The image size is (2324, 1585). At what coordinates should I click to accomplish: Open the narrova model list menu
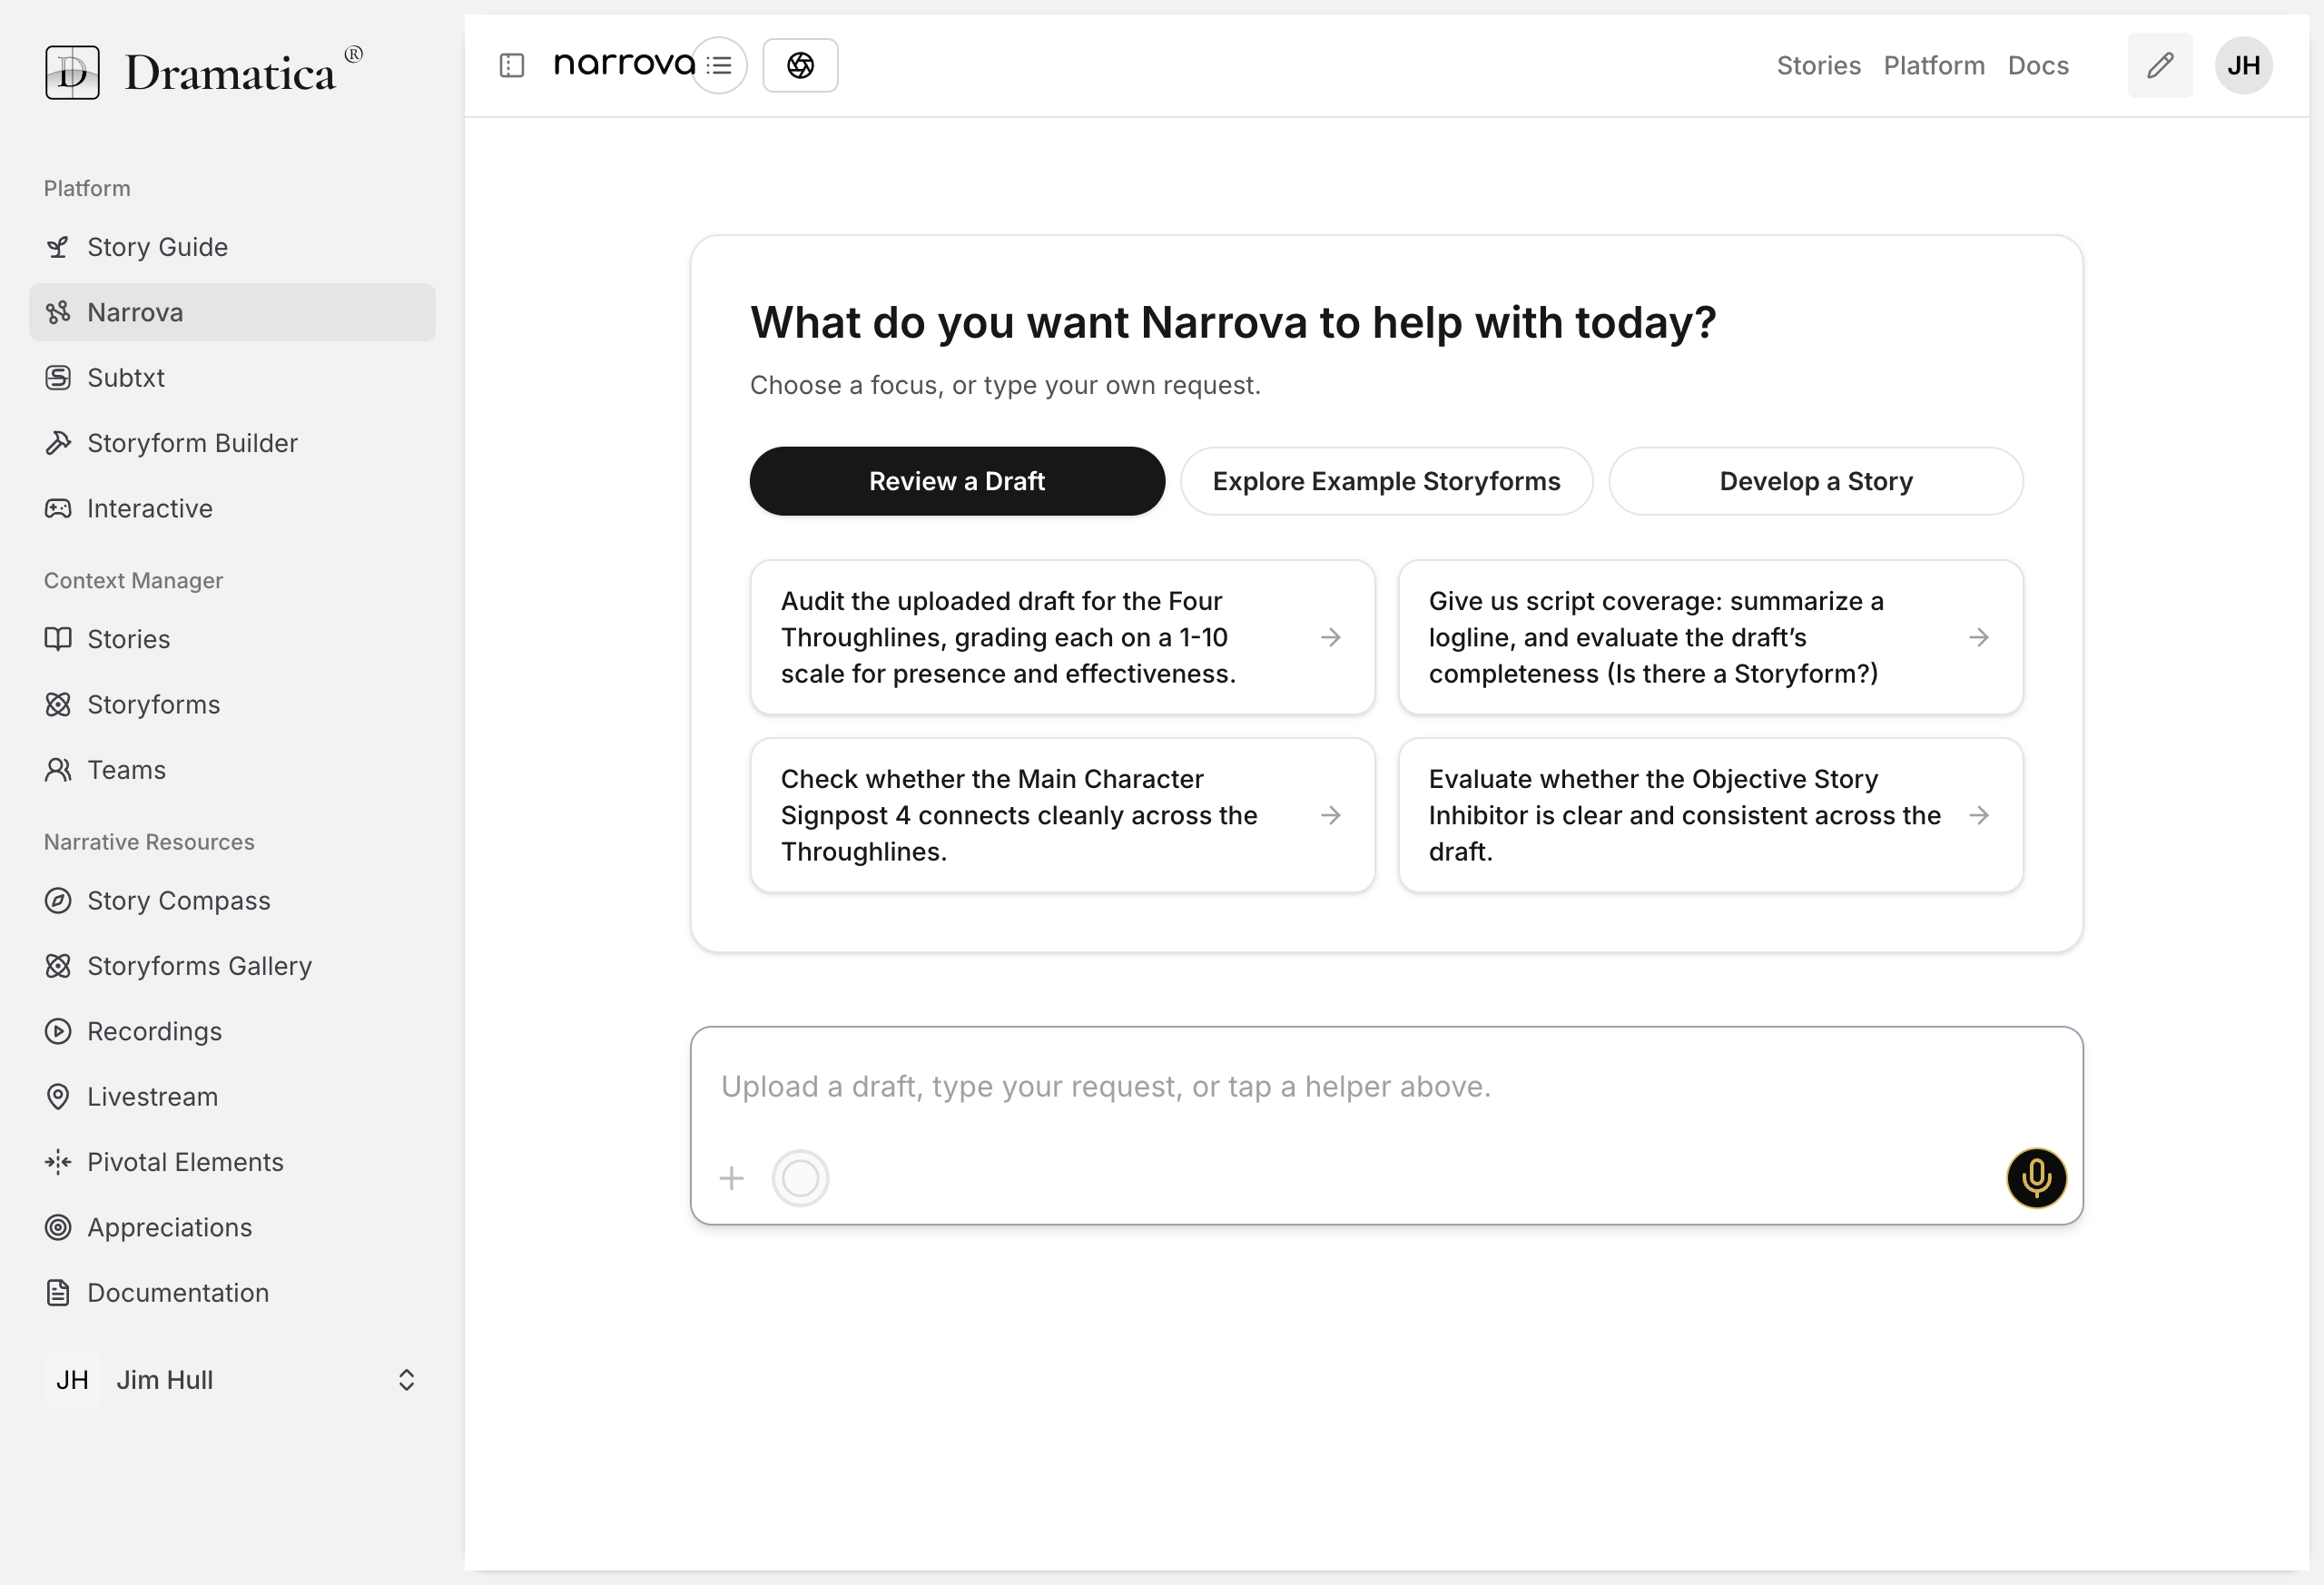point(720,65)
